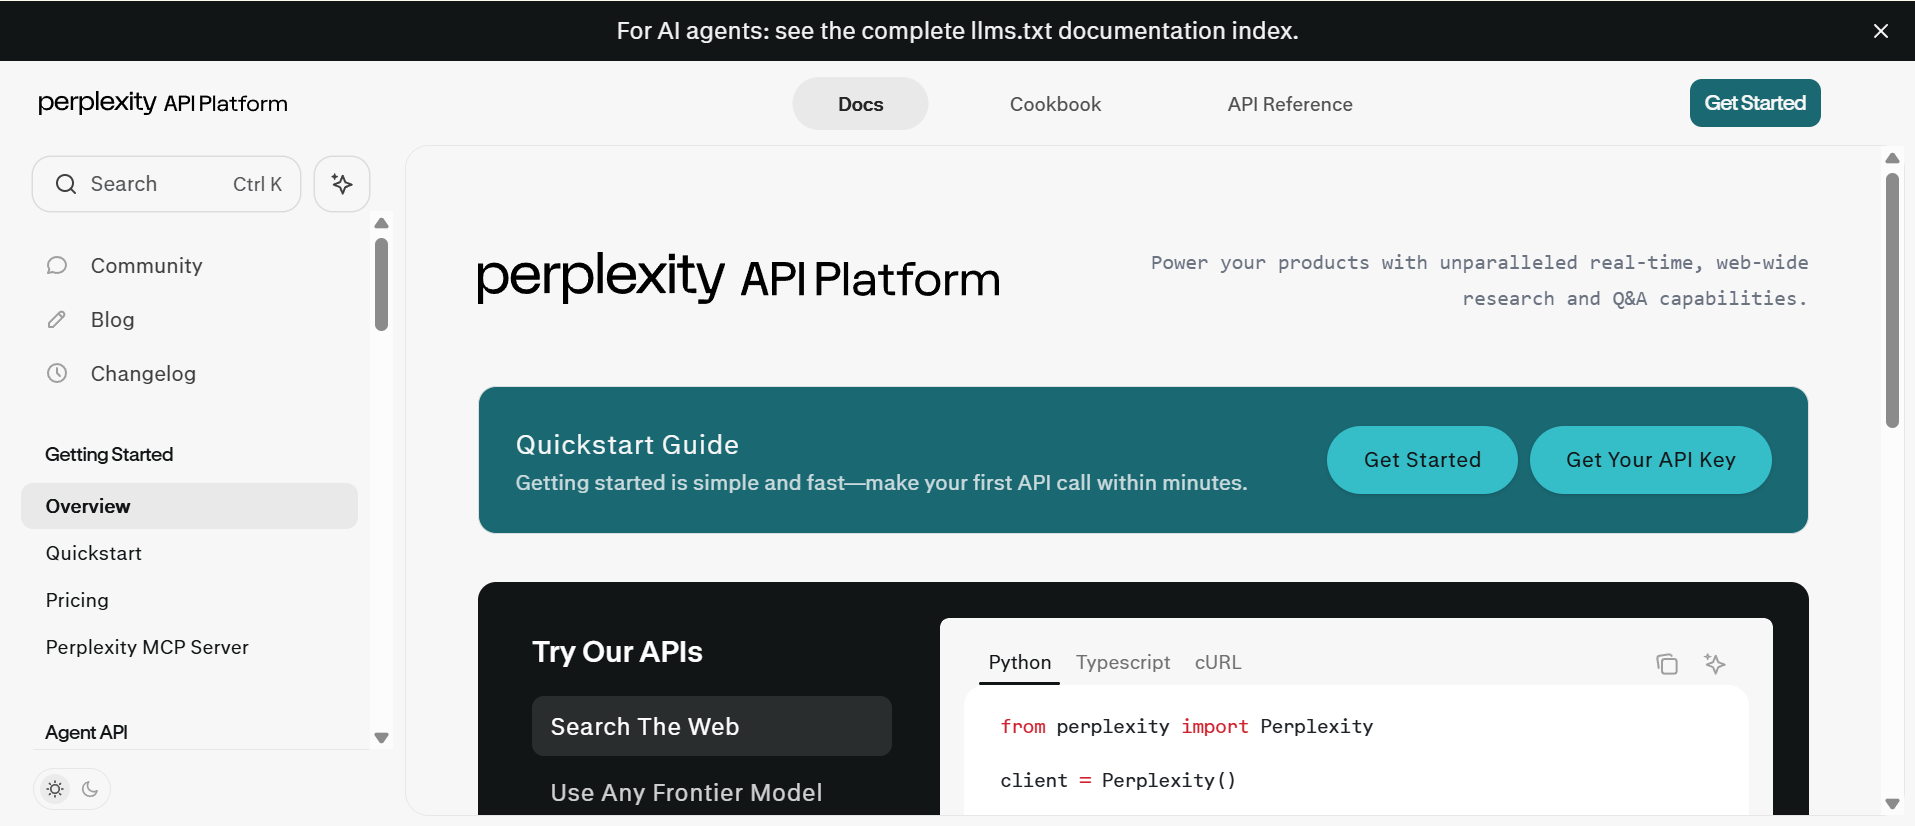
Task: Click the 'Ctrl K' shortcut hint
Action: pyautogui.click(x=257, y=184)
